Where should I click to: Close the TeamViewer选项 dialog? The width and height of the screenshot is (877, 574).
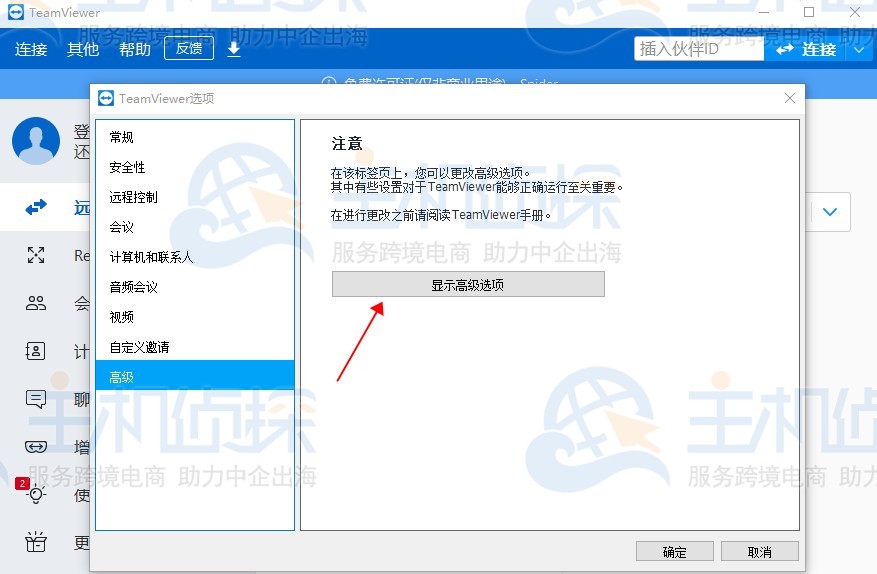[x=790, y=98]
